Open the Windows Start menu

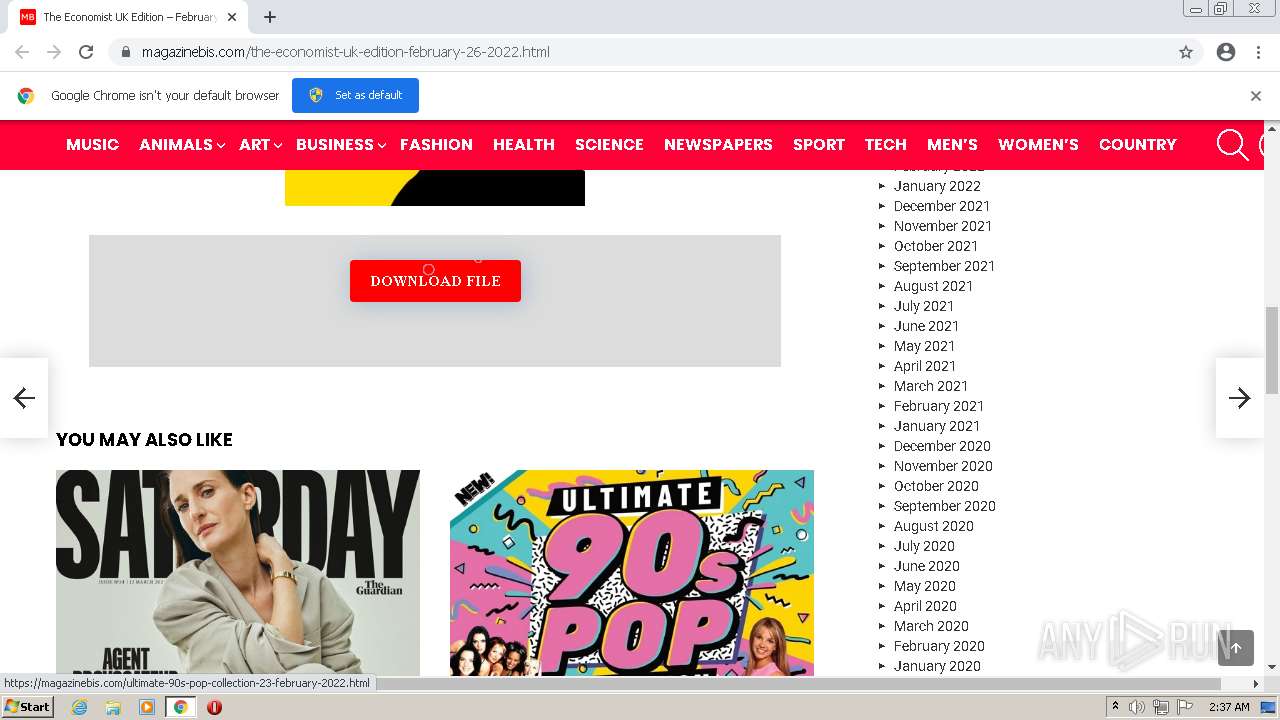tap(28, 707)
